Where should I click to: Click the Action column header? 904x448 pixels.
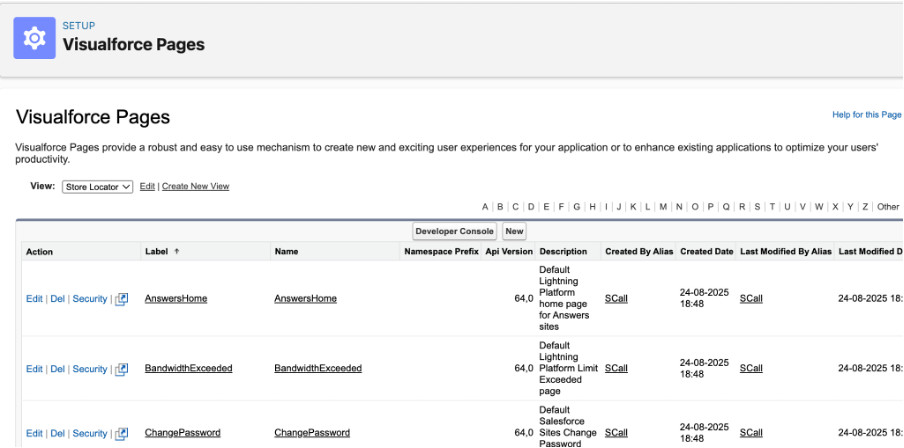pos(39,251)
